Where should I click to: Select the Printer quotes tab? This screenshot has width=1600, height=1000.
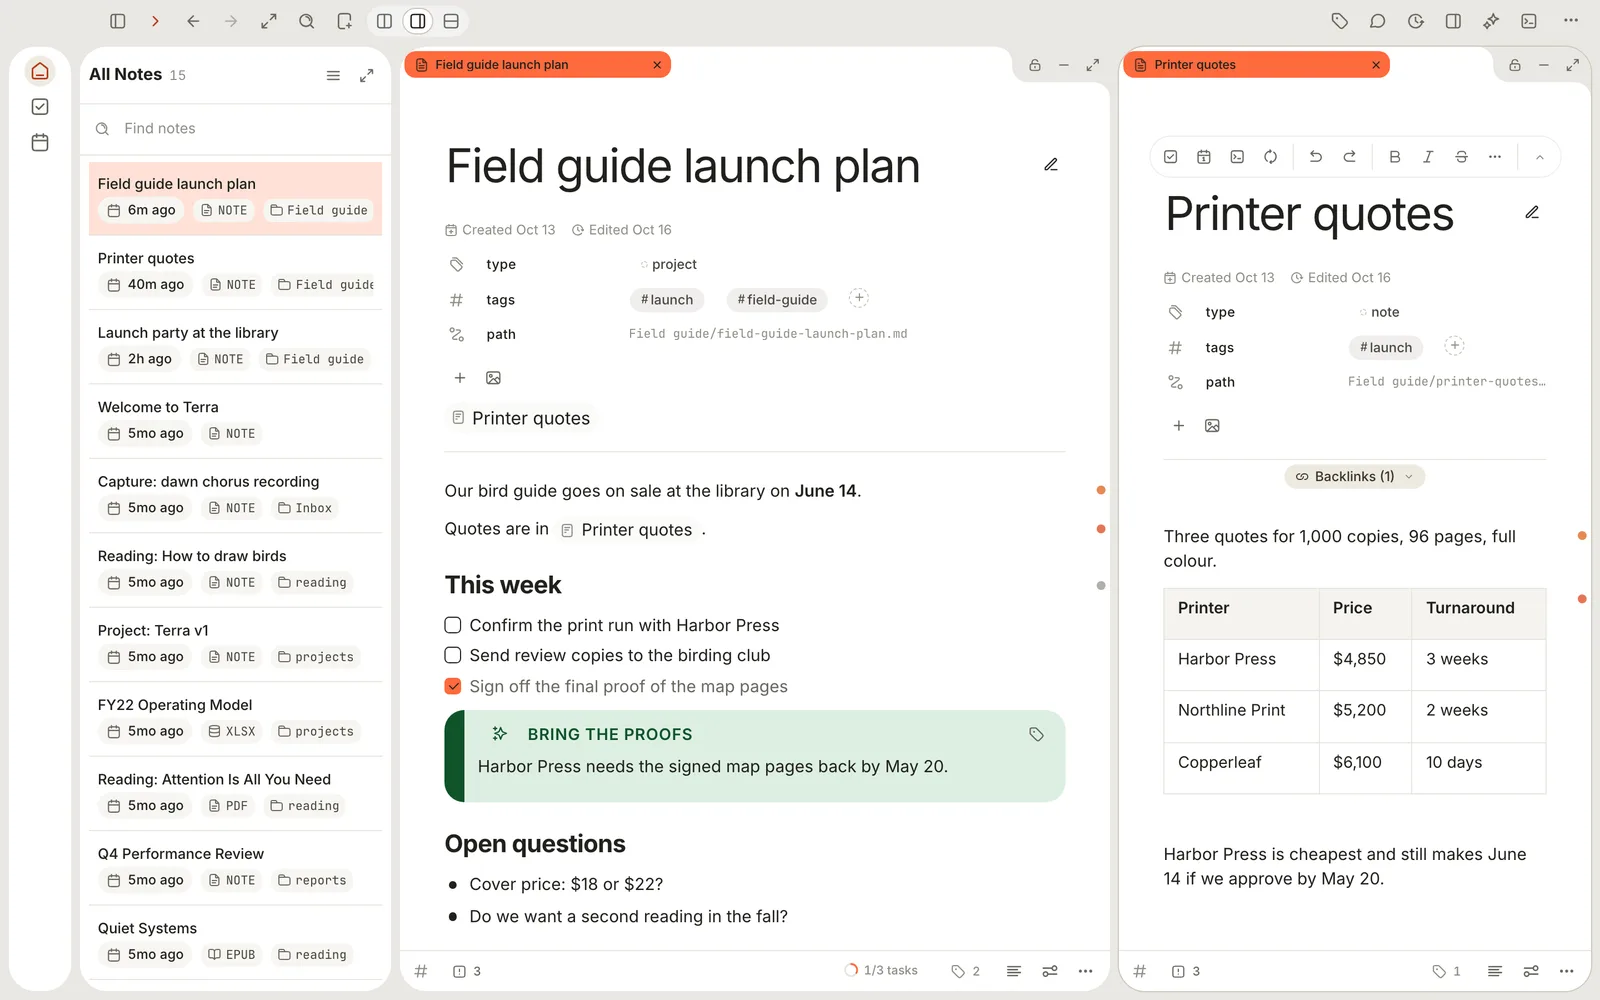coord(1256,65)
